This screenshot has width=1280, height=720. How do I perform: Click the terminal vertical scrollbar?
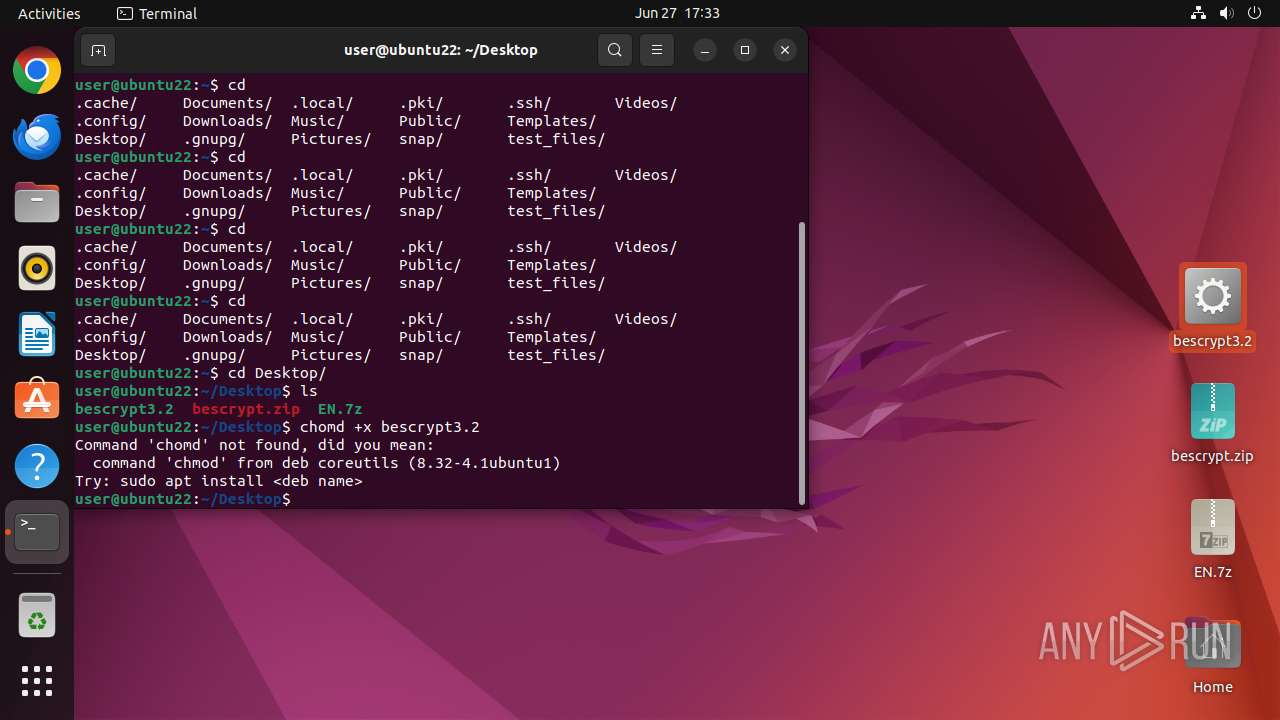[801, 363]
